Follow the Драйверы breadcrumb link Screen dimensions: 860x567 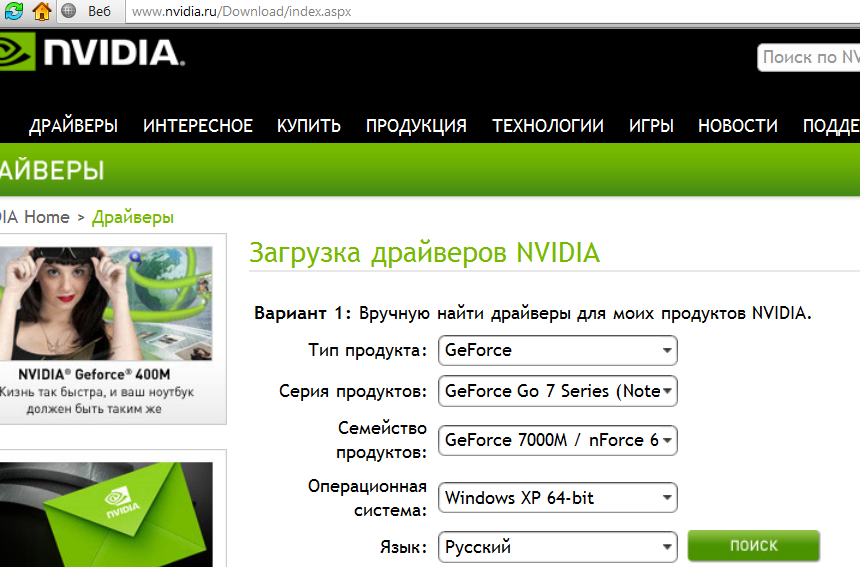[133, 218]
